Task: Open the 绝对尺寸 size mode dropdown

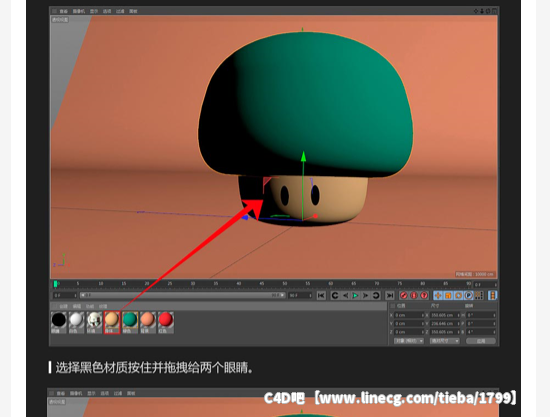Action: pyautogui.click(x=444, y=341)
